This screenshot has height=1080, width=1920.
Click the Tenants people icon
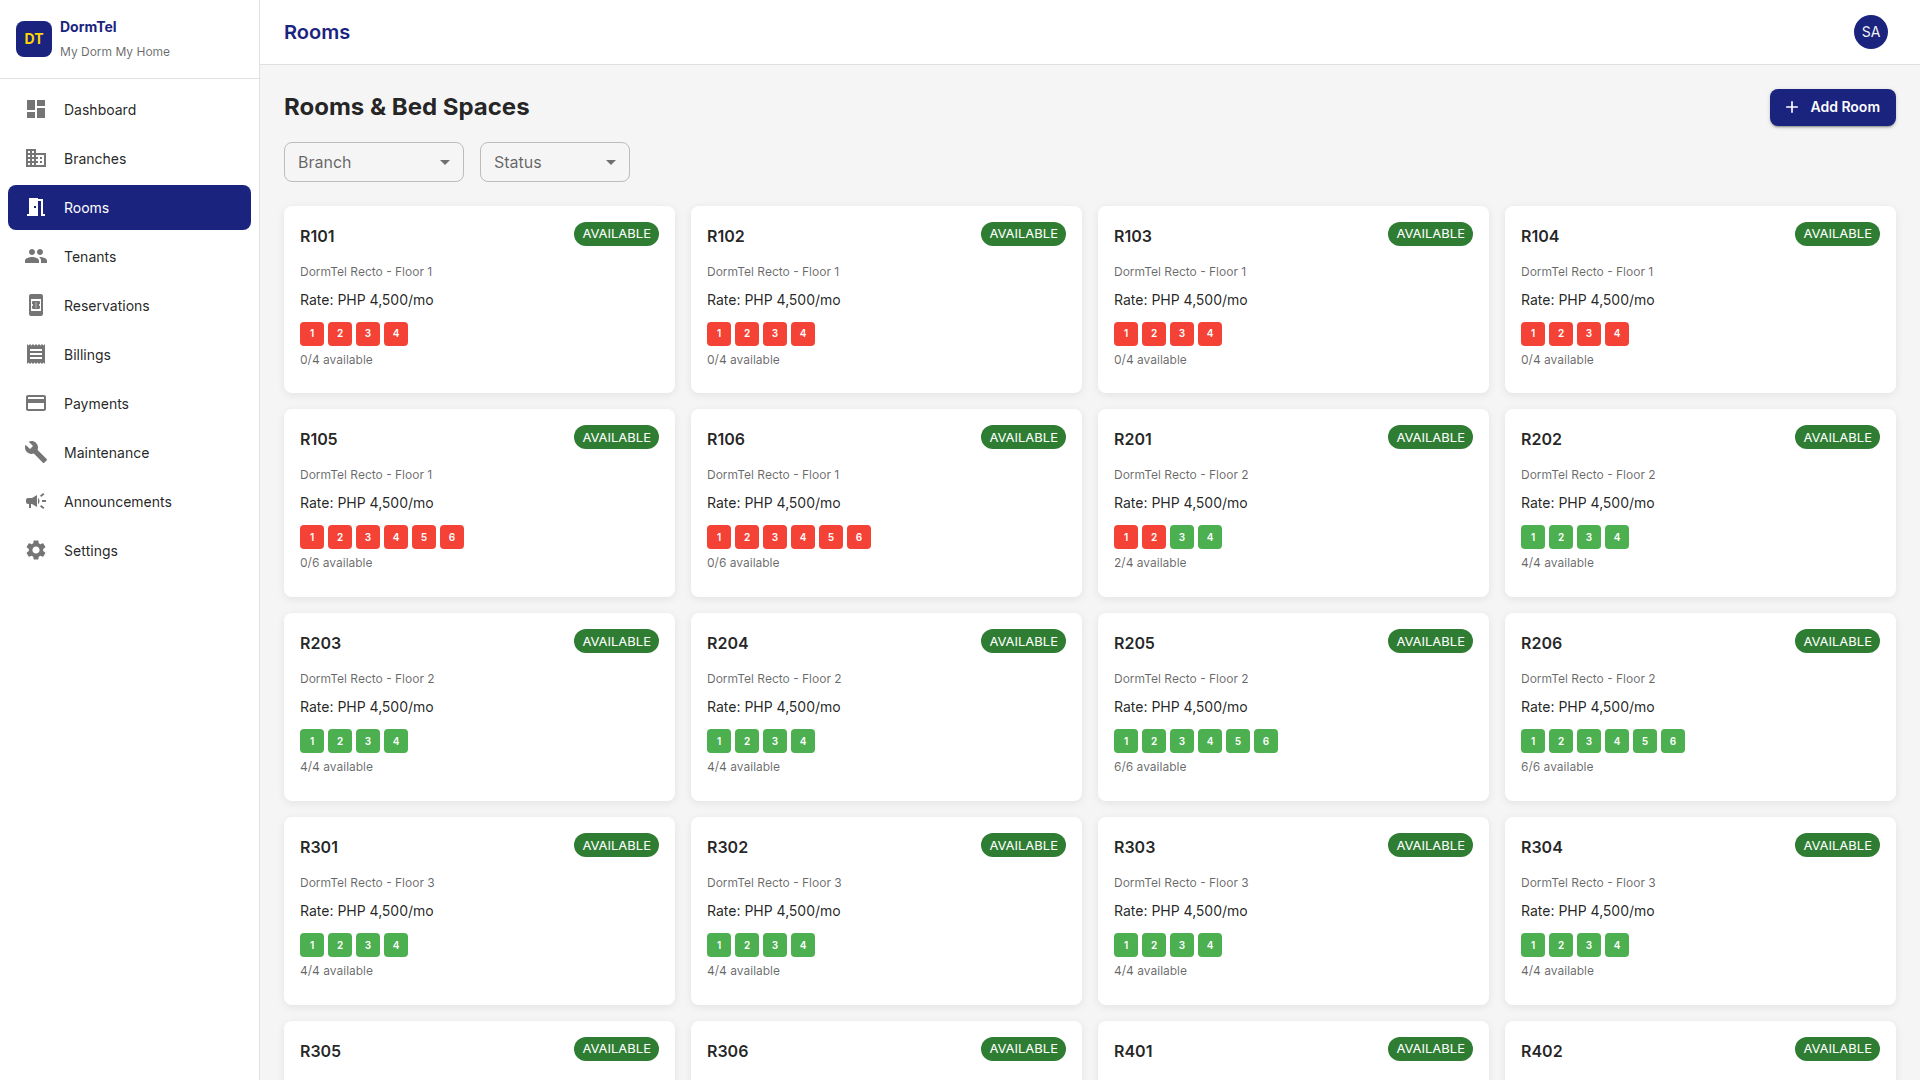[x=36, y=256]
